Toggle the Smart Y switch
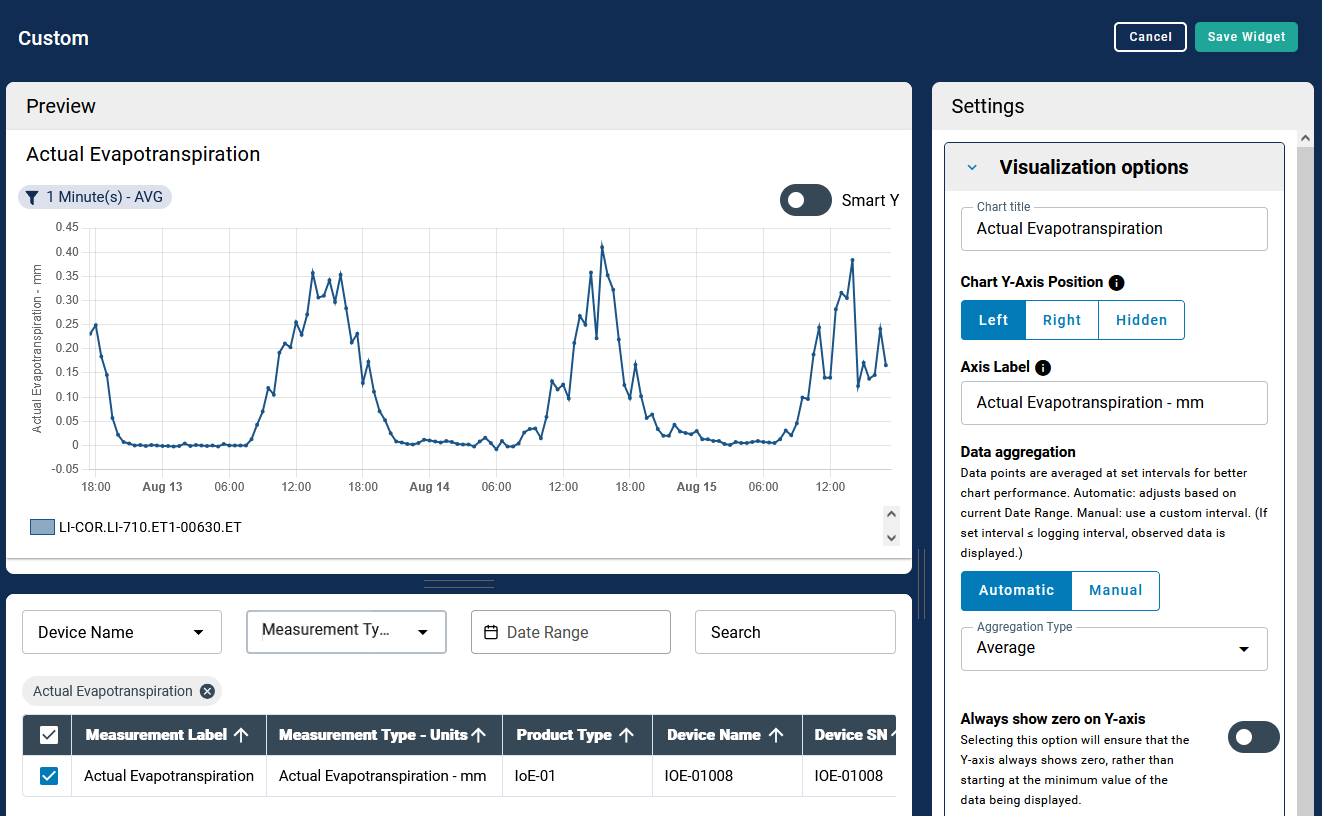 point(806,200)
